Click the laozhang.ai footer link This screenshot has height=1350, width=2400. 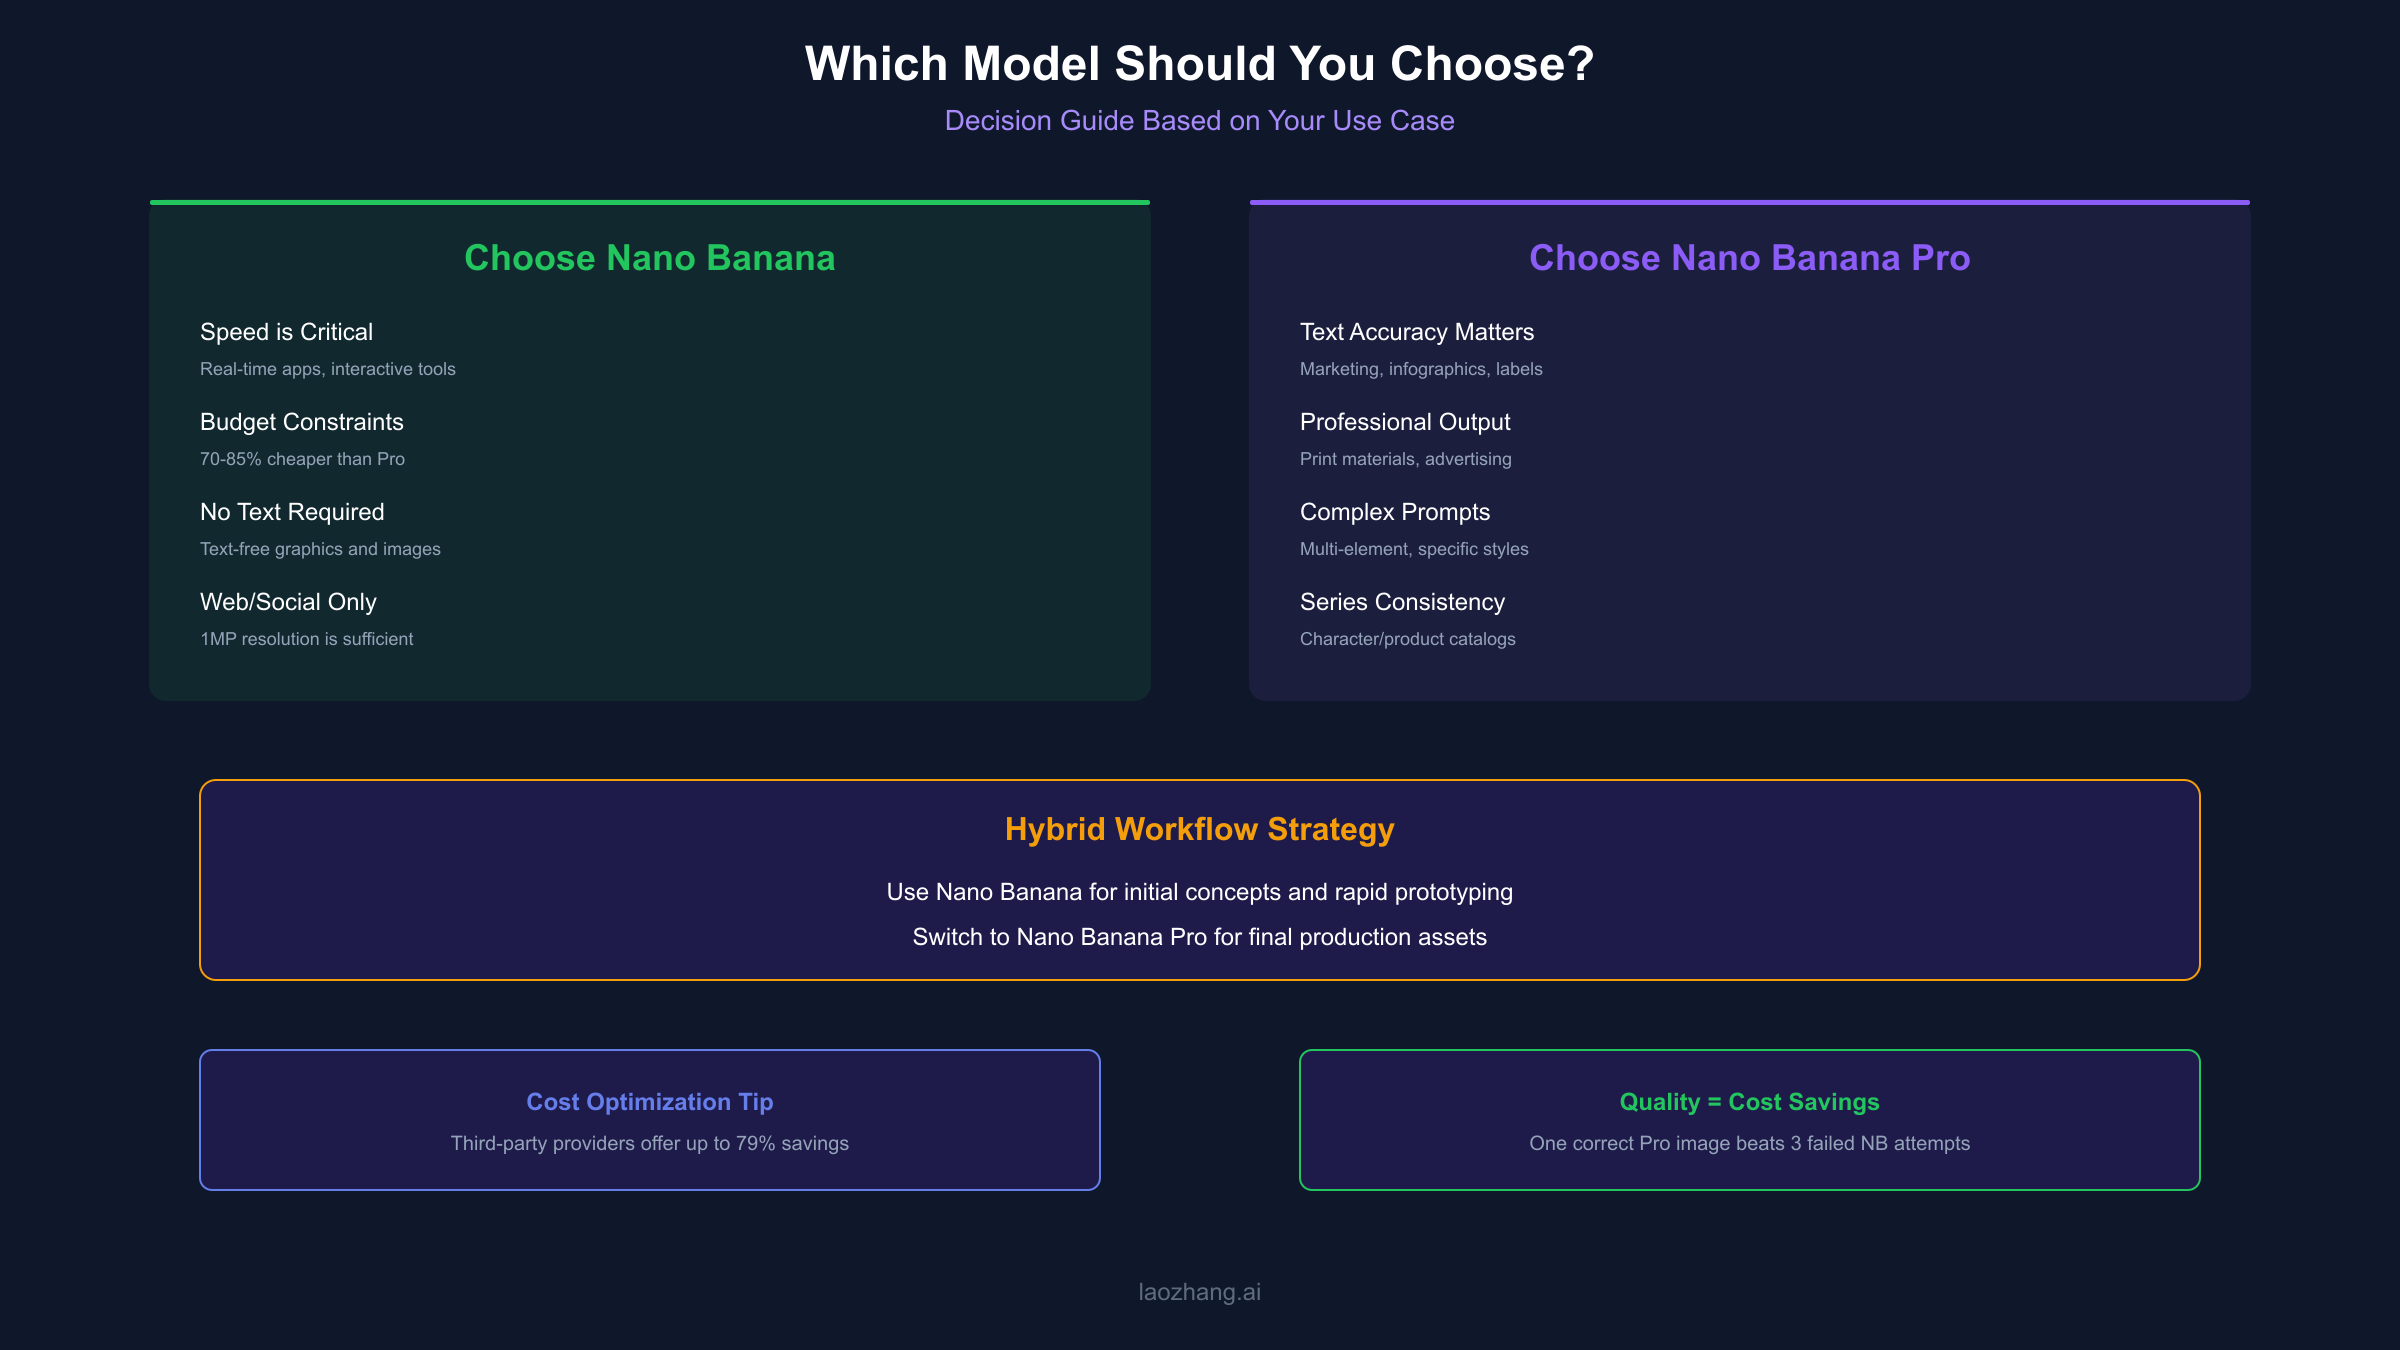click(1199, 1292)
